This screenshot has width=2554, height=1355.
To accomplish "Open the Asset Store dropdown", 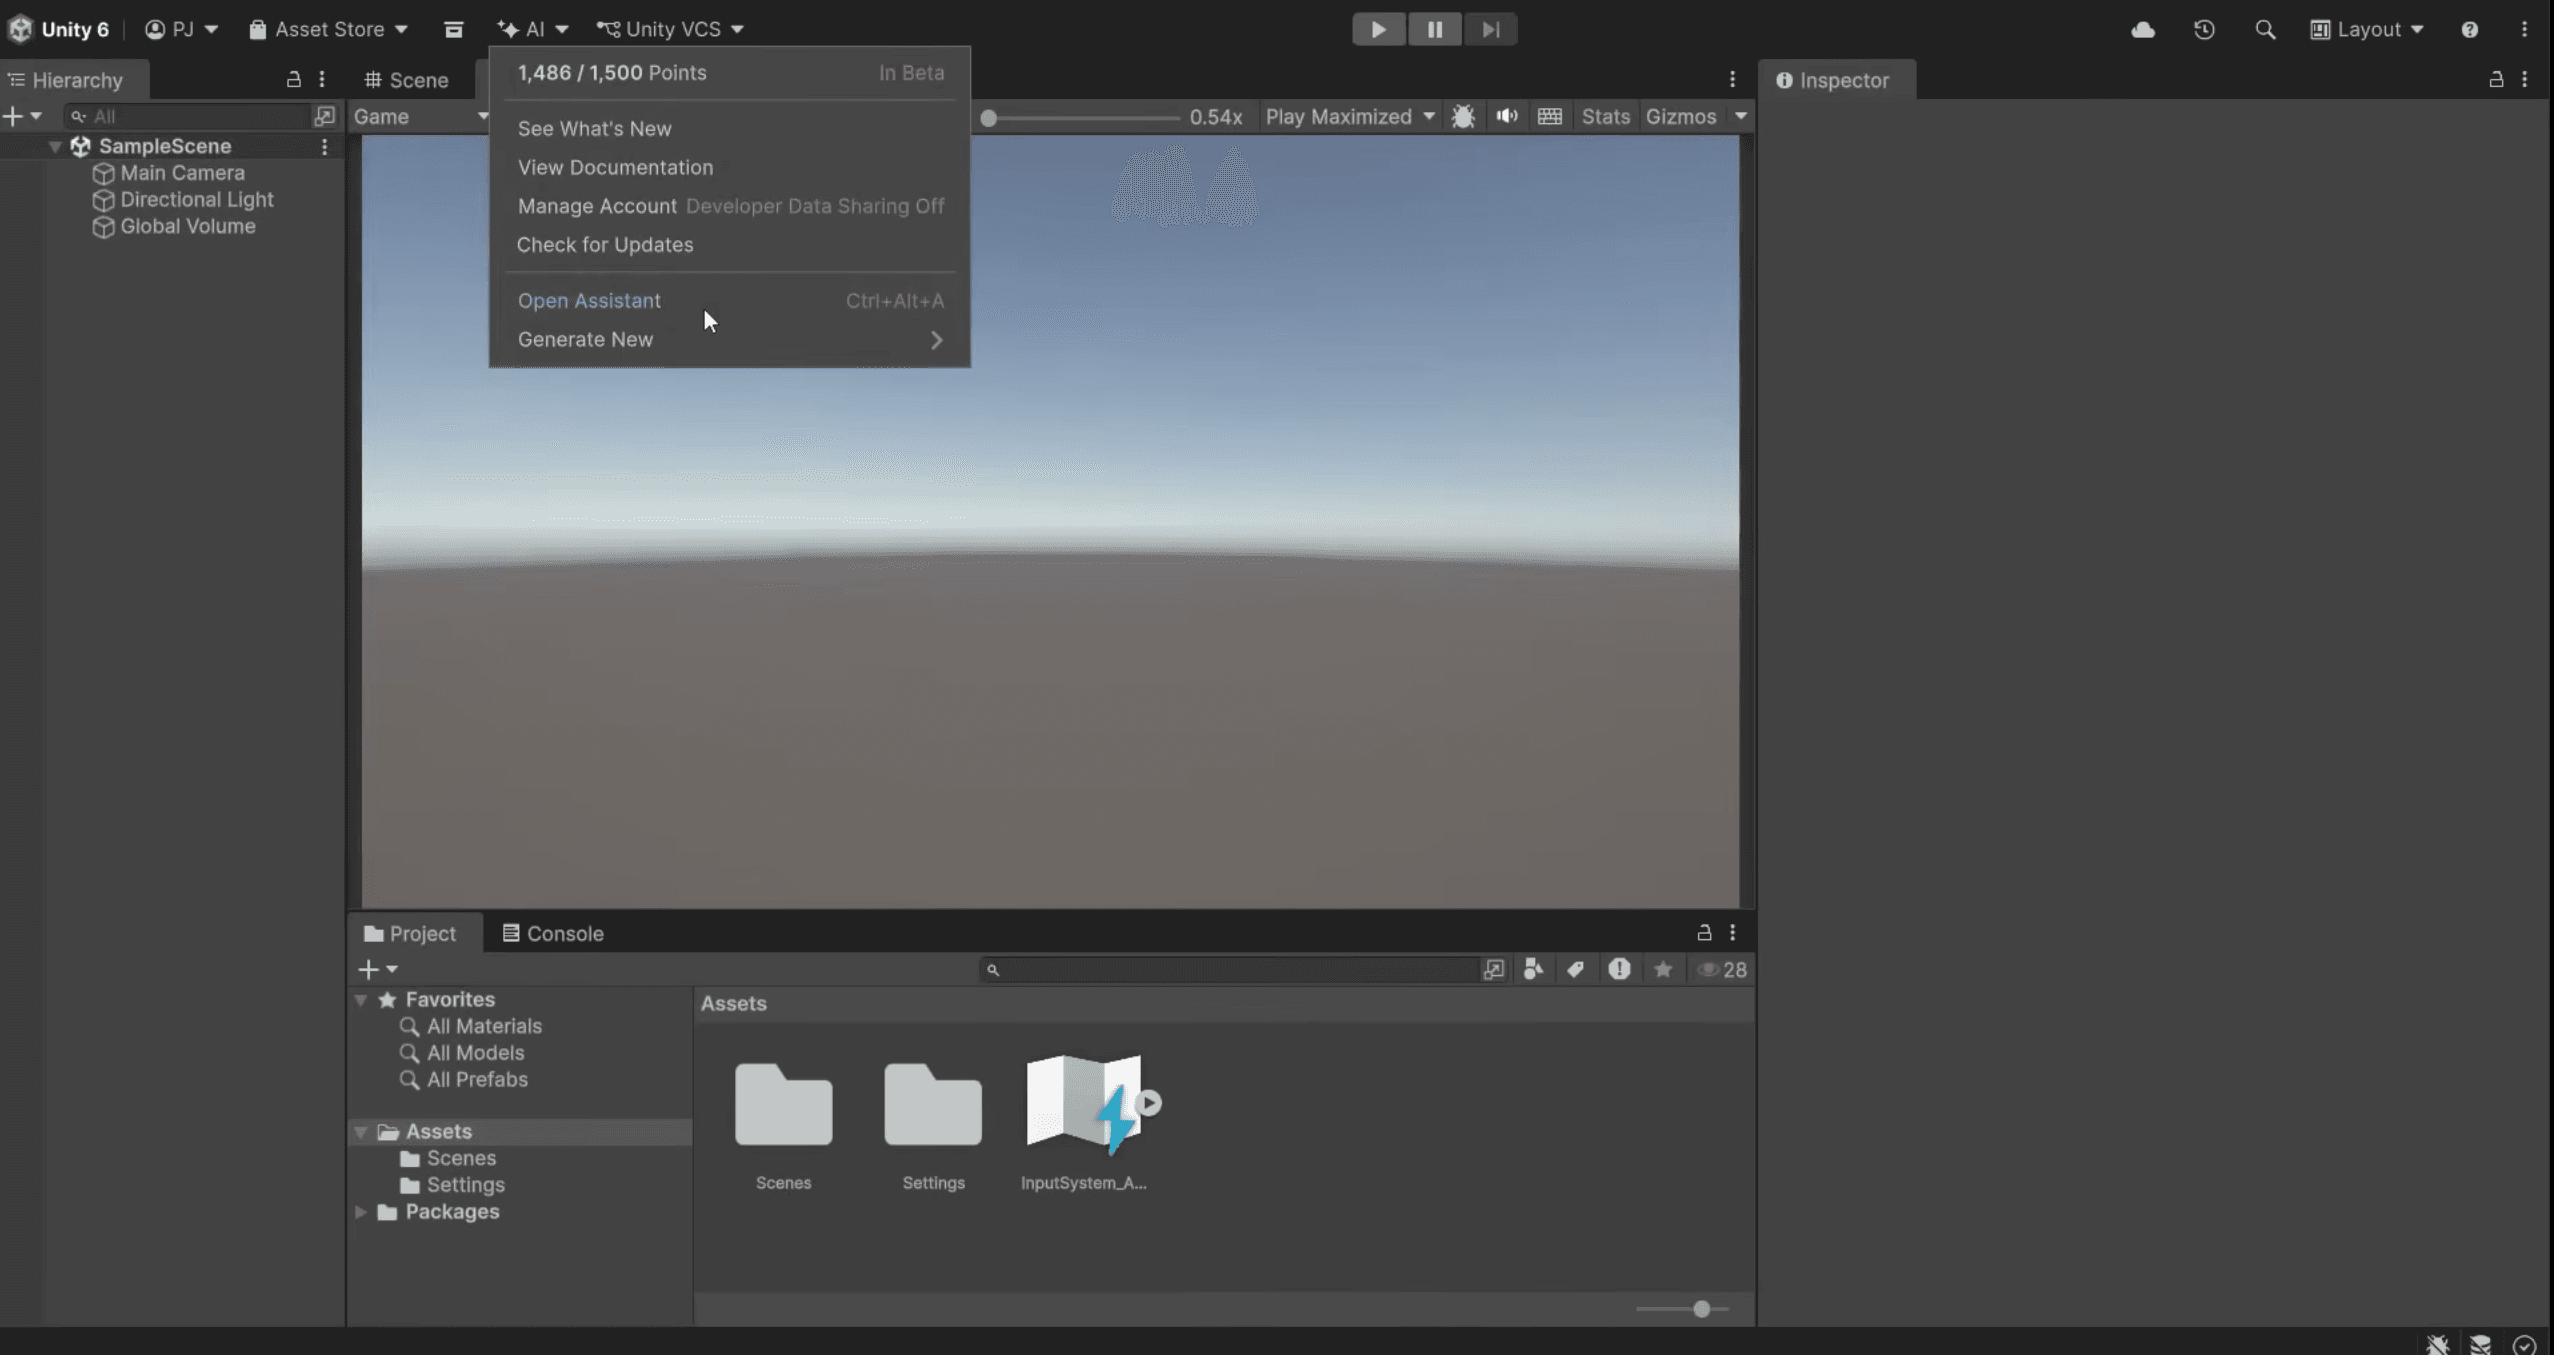I will click(328, 29).
